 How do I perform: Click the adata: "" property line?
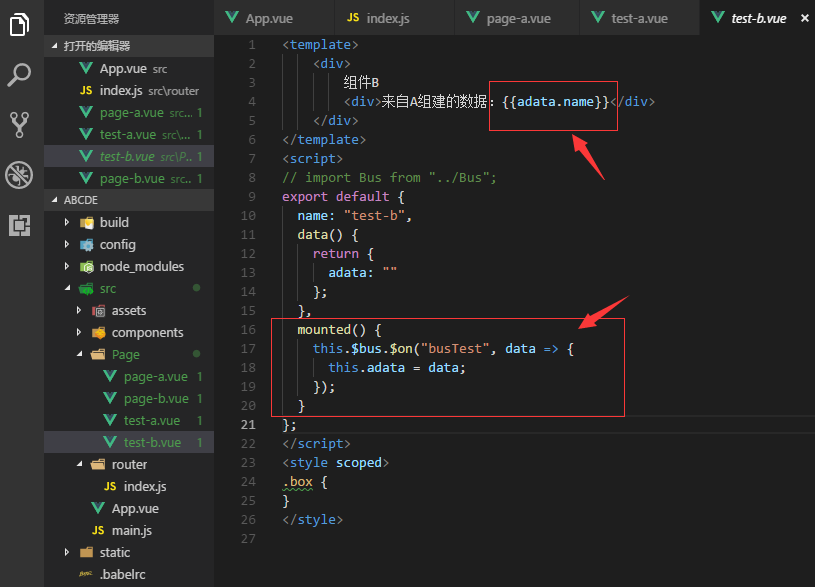362,272
